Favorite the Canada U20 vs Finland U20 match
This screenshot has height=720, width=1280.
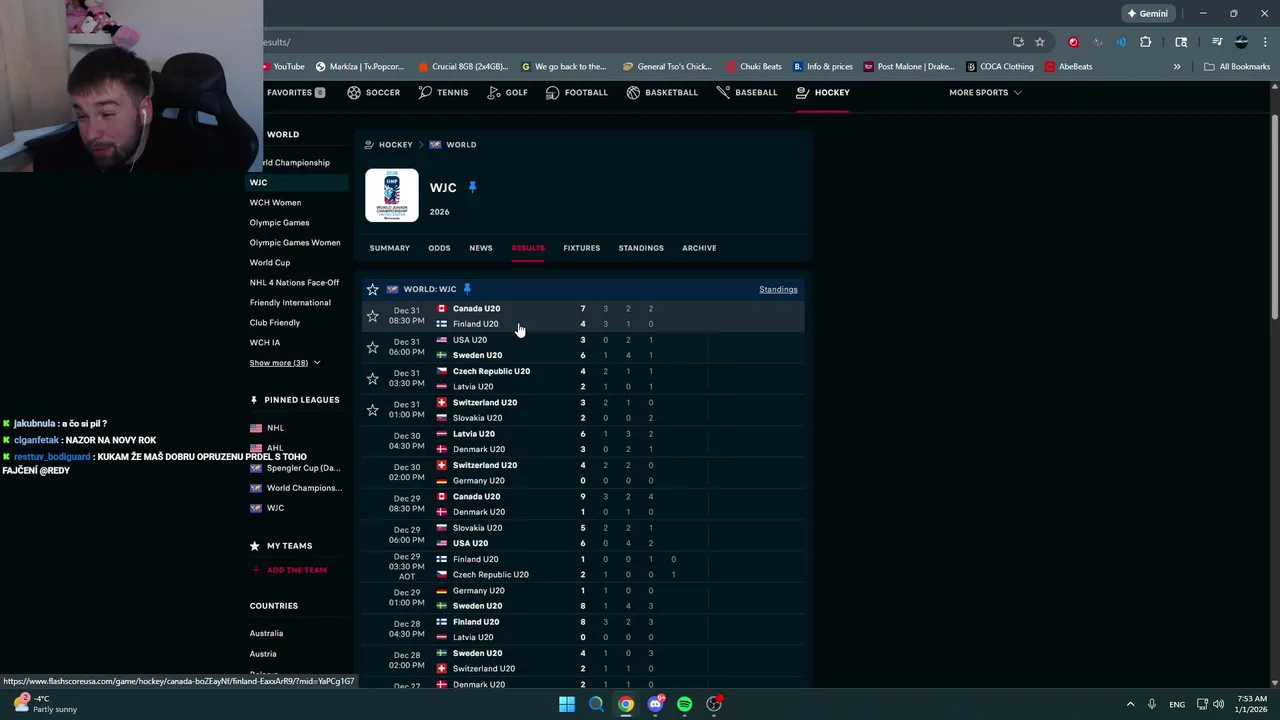[x=372, y=316]
